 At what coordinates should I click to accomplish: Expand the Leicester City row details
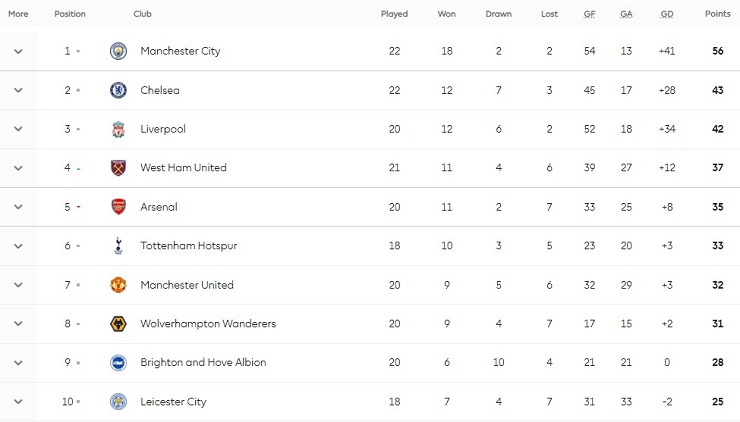pyautogui.click(x=18, y=402)
